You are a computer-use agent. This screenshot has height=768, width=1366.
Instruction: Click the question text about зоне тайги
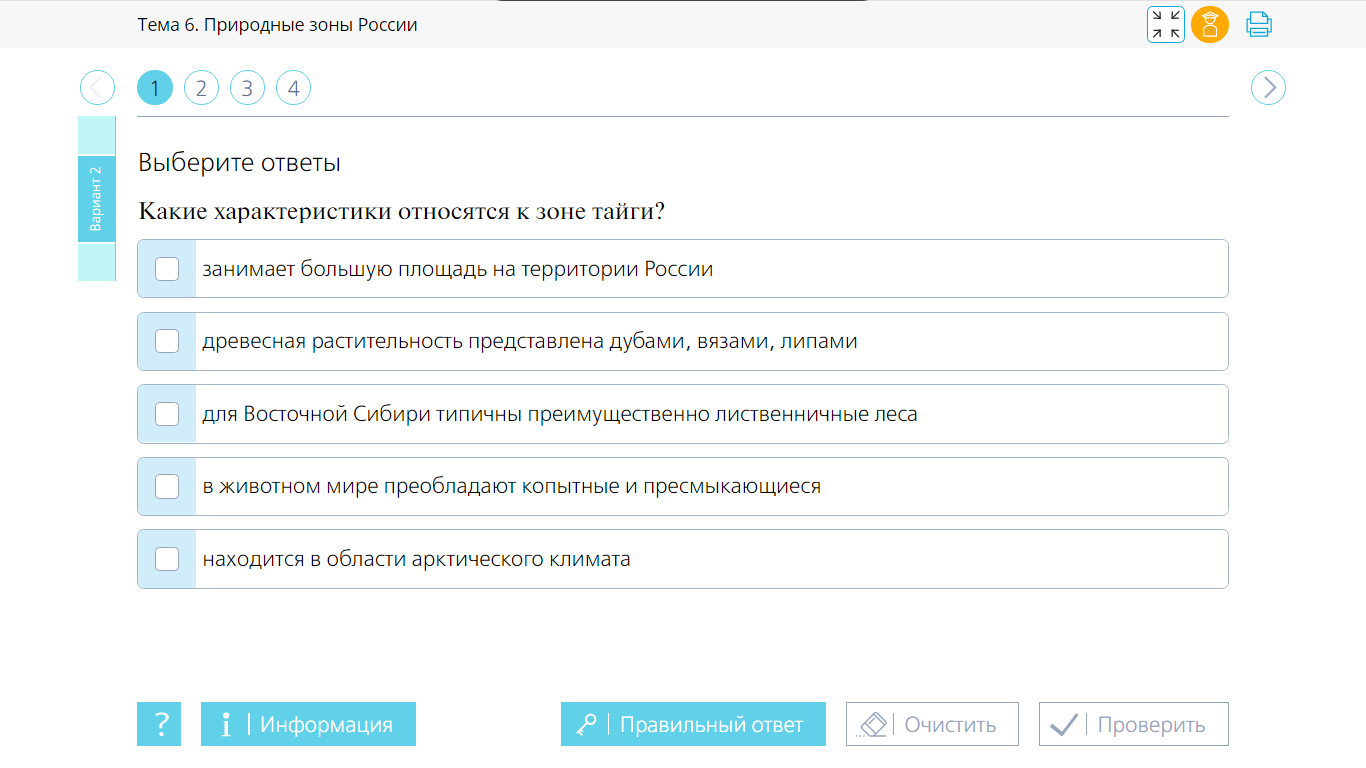point(402,212)
